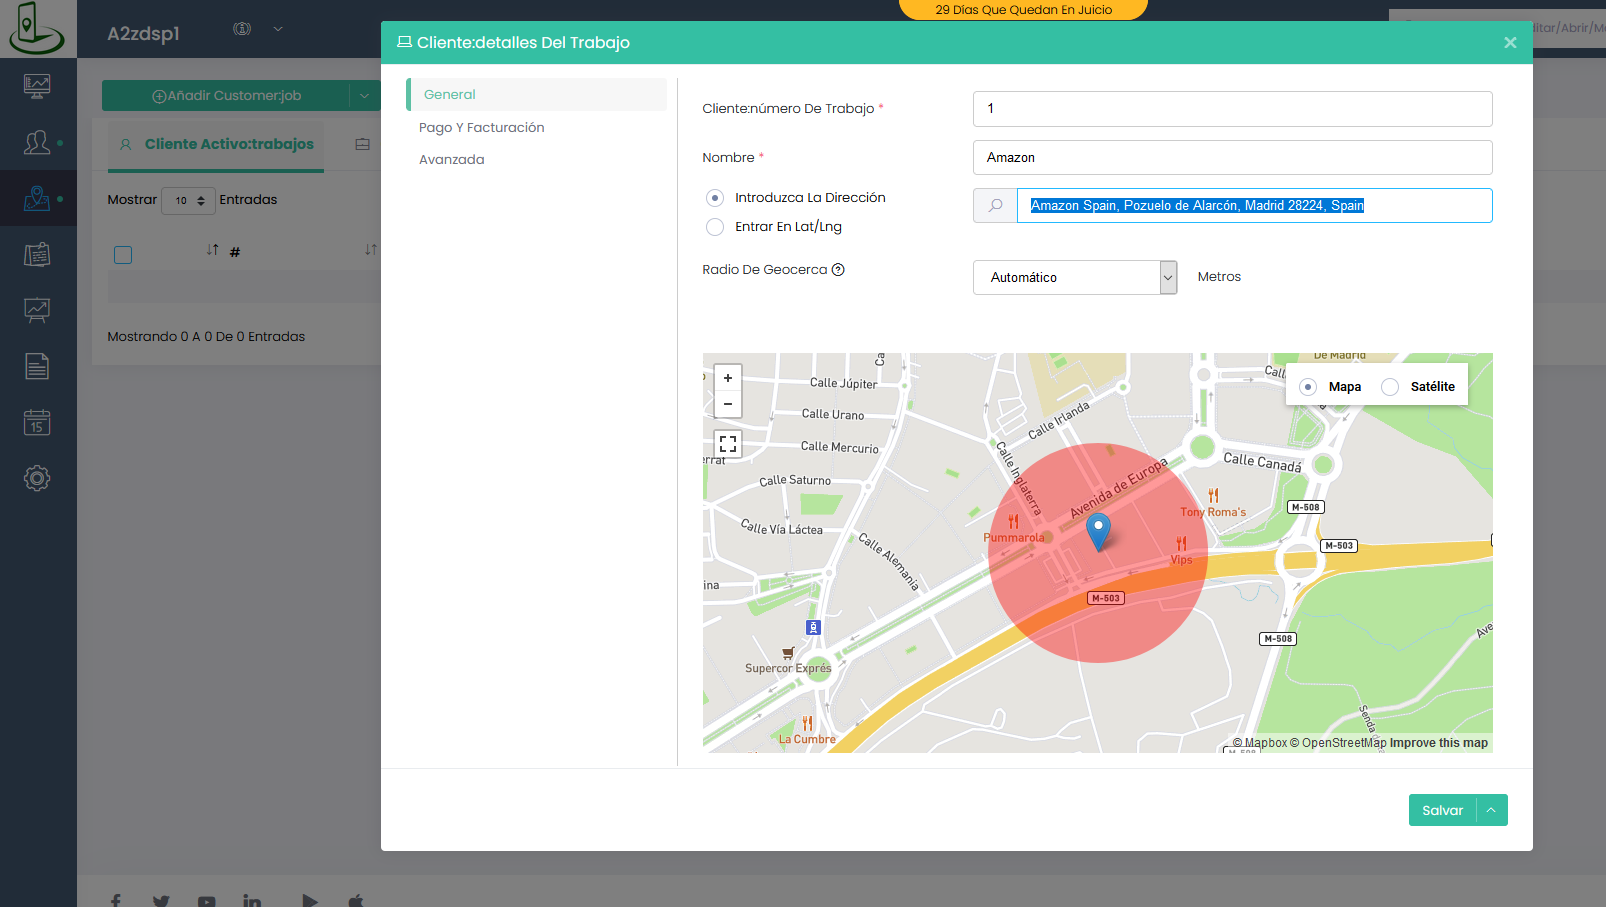Click the Nombre field containing Amazon
This screenshot has height=907, width=1606.
[x=1233, y=158]
